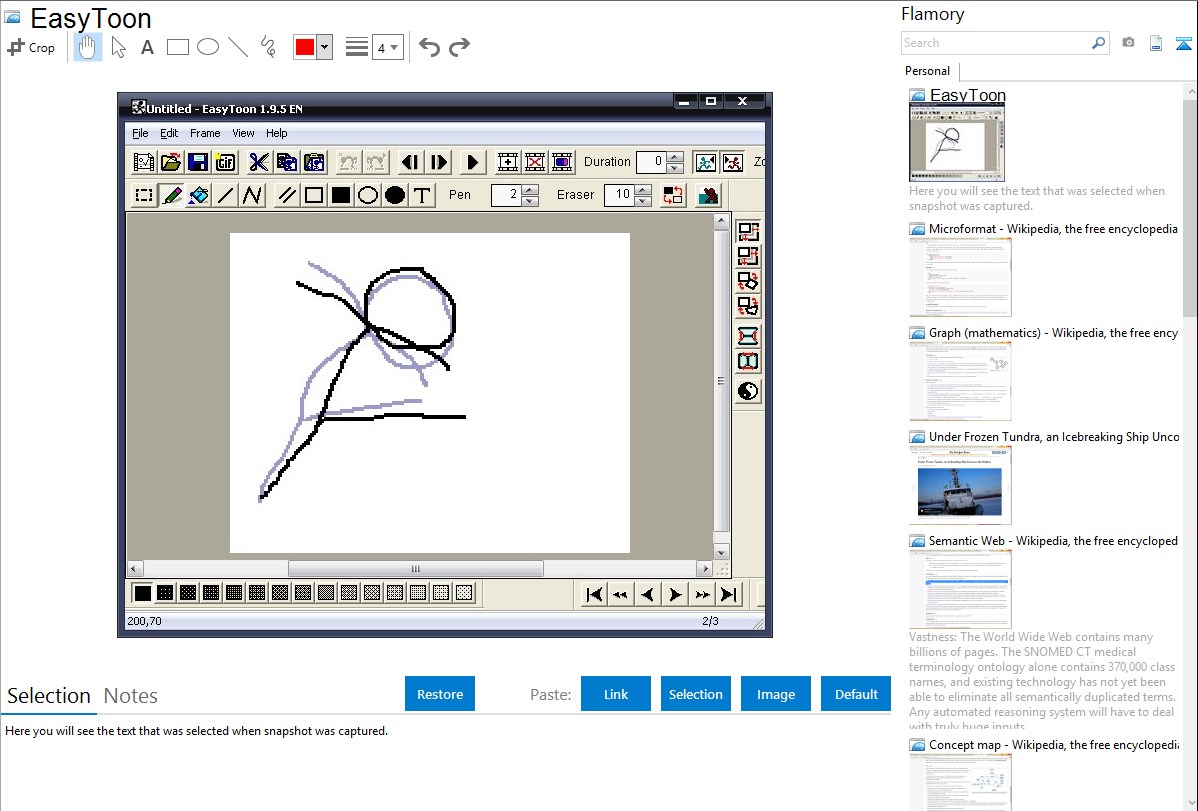Screen dimensions: 1198x811
Task: Activate the hand pan tool
Action: [87, 47]
